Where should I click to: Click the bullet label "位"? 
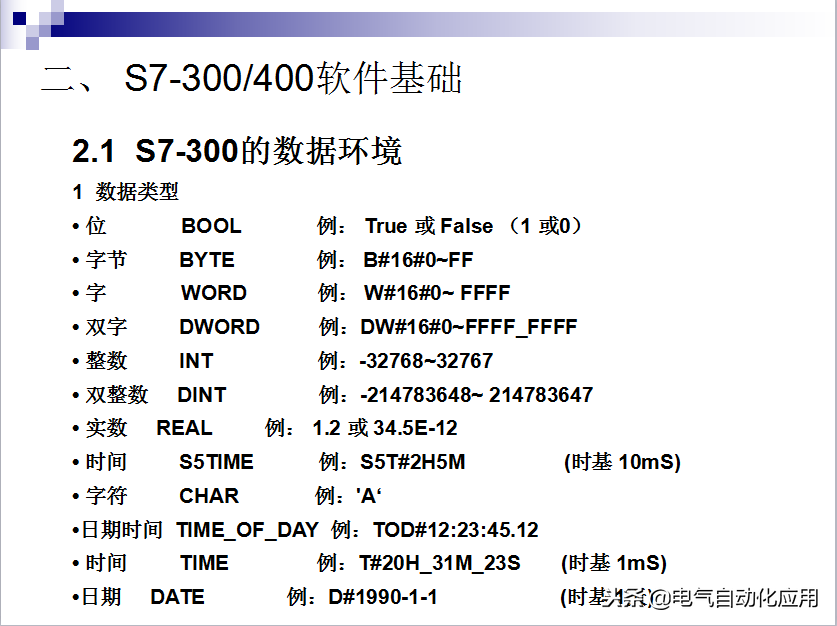click(x=96, y=226)
